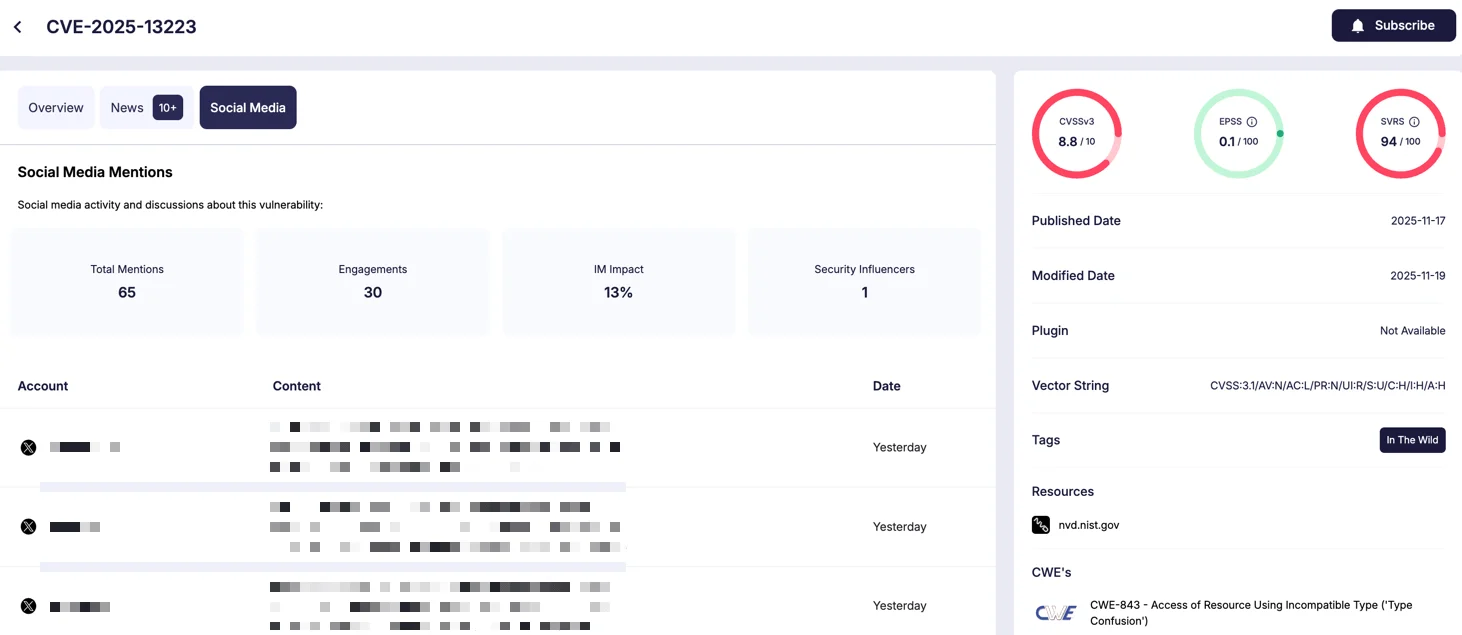Open the Overview tab
Viewport: 1462px width, 635px height.
click(56, 108)
